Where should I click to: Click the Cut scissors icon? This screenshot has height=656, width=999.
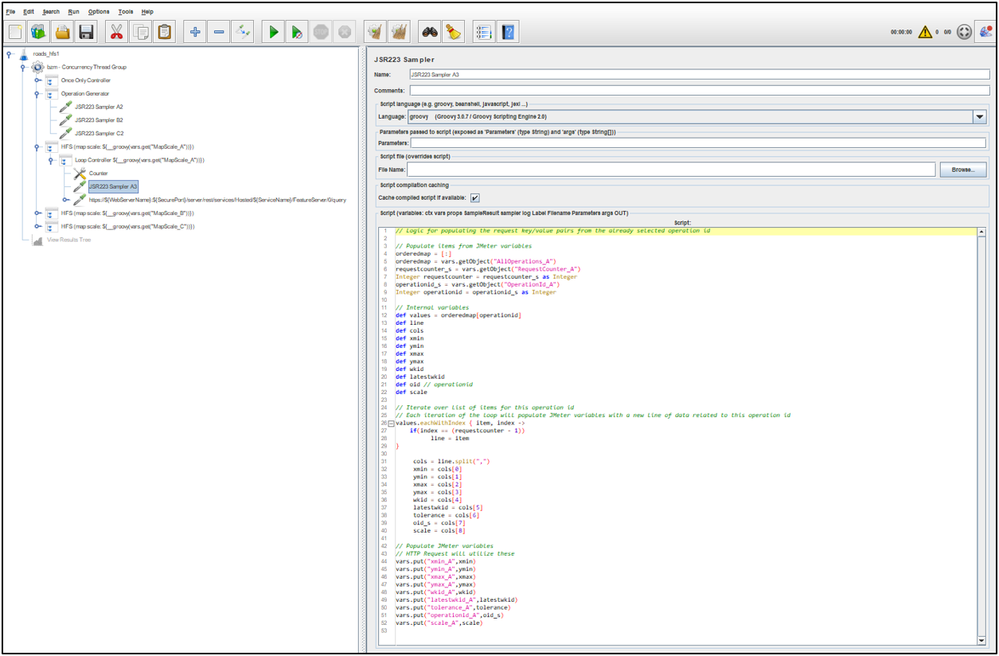[x=117, y=32]
